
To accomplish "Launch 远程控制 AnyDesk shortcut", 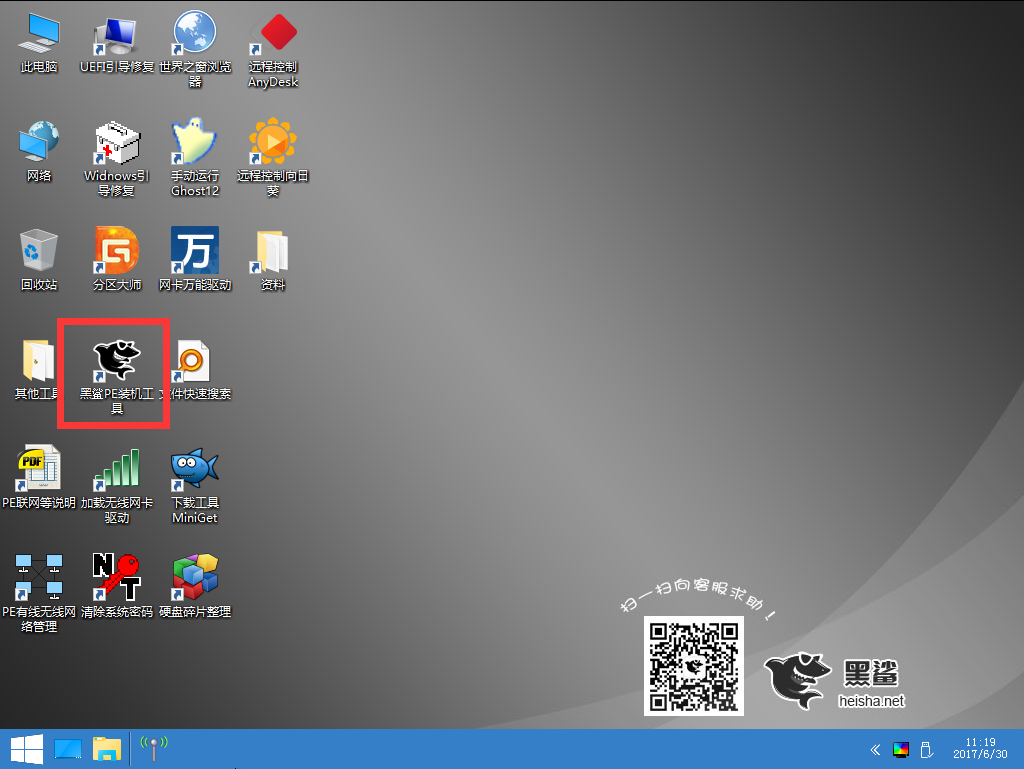I will tap(273, 51).
